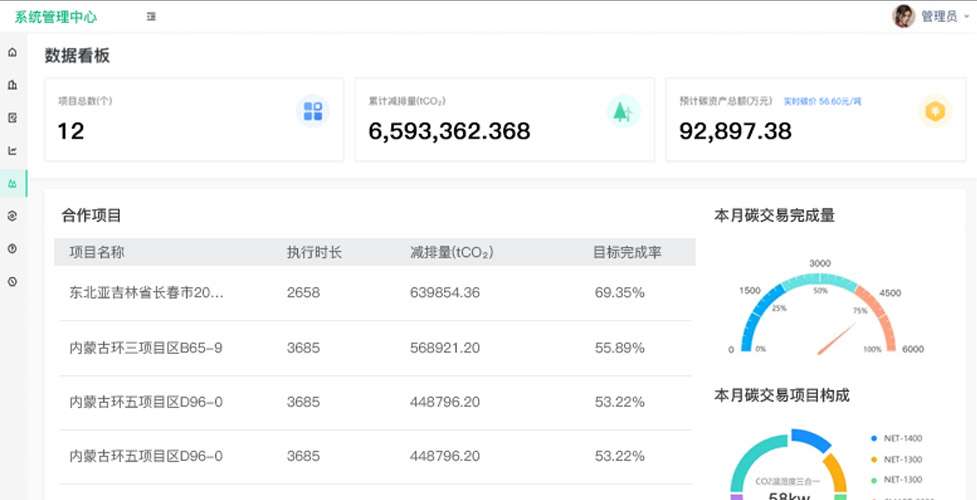Open the building icon in the sidebar

tap(12, 85)
